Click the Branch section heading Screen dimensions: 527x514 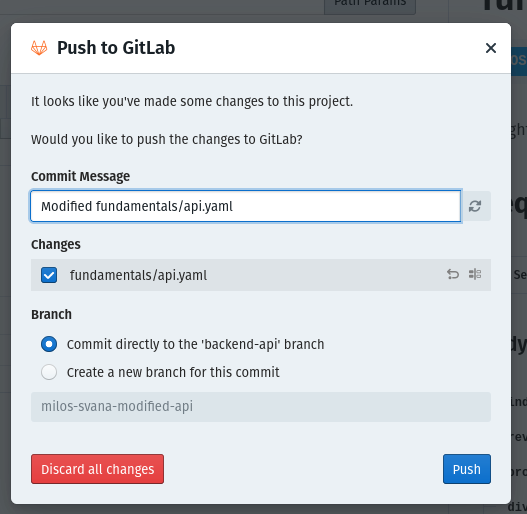51,315
